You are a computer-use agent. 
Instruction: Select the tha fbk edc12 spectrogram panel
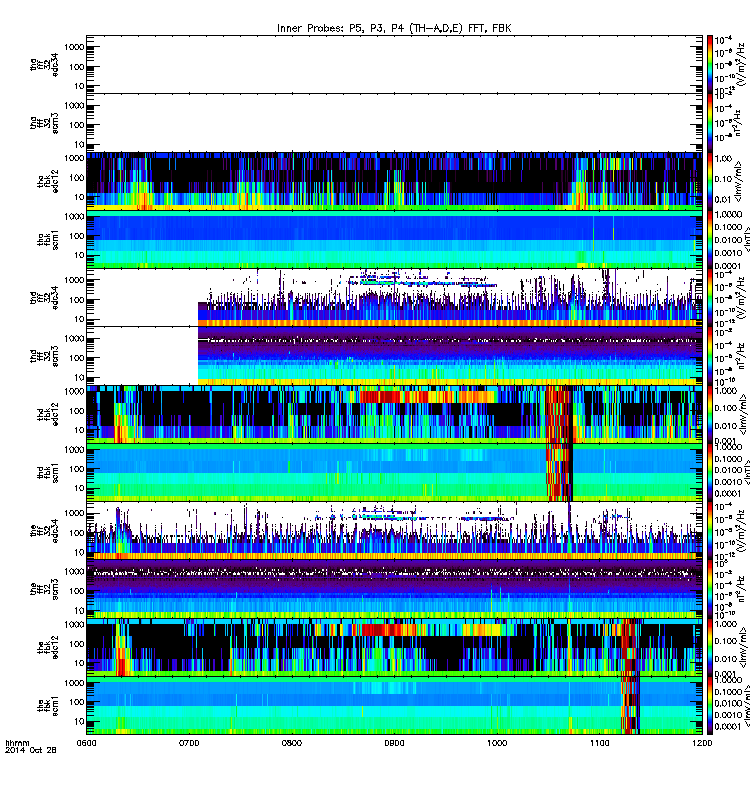point(394,181)
